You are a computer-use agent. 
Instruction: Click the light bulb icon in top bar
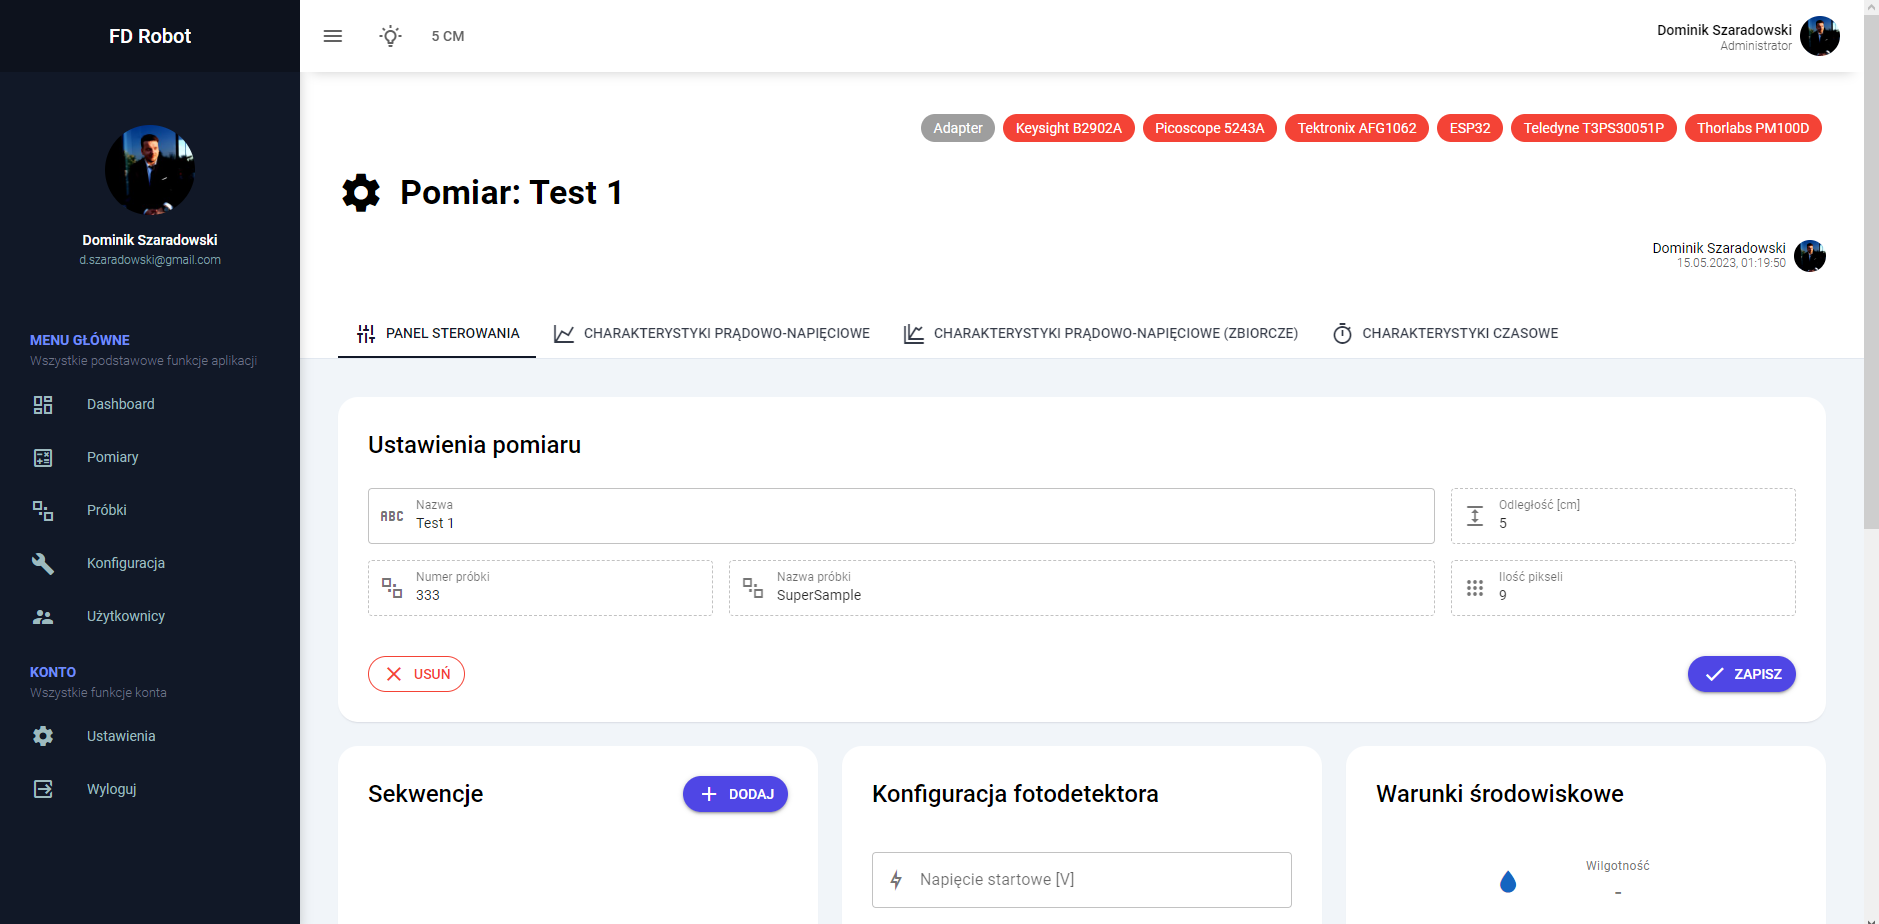coord(391,36)
